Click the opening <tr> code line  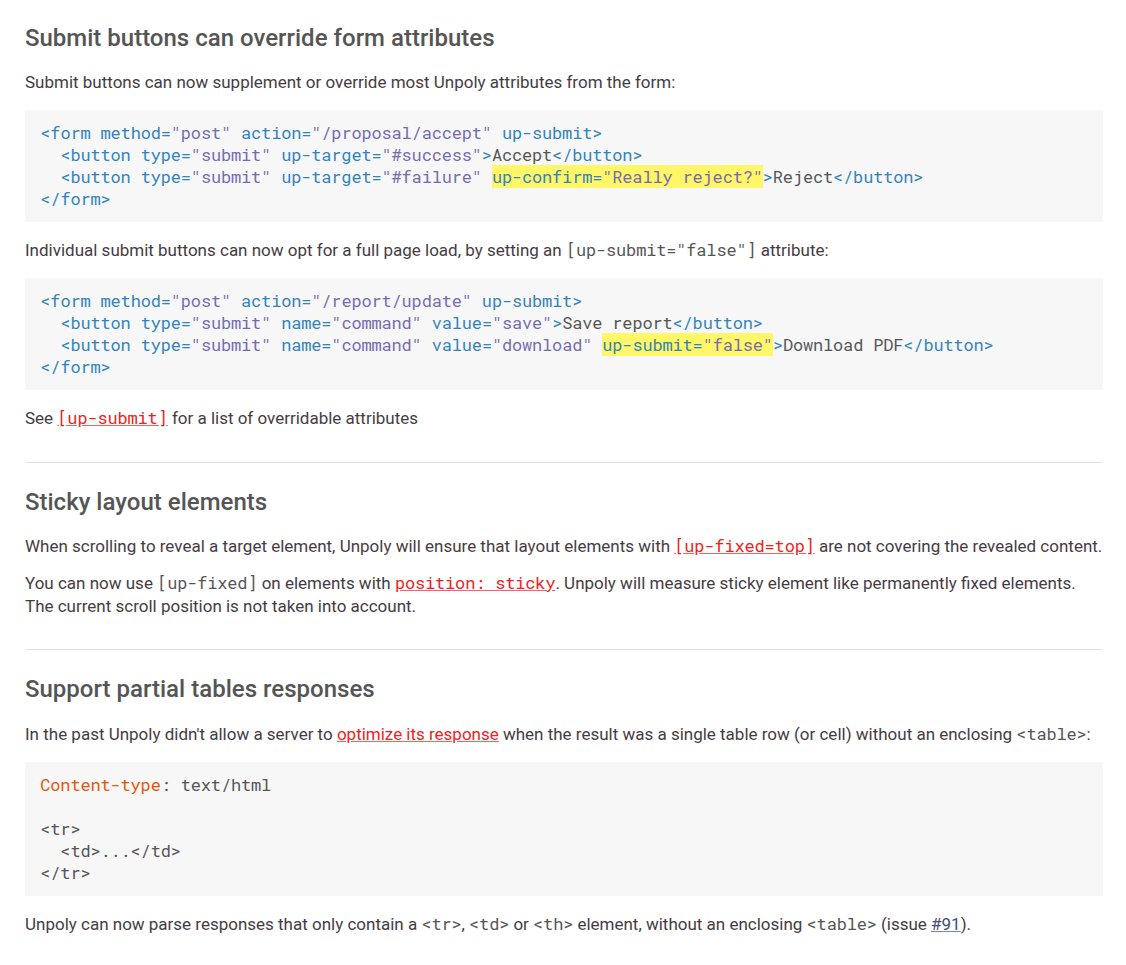(x=60, y=829)
